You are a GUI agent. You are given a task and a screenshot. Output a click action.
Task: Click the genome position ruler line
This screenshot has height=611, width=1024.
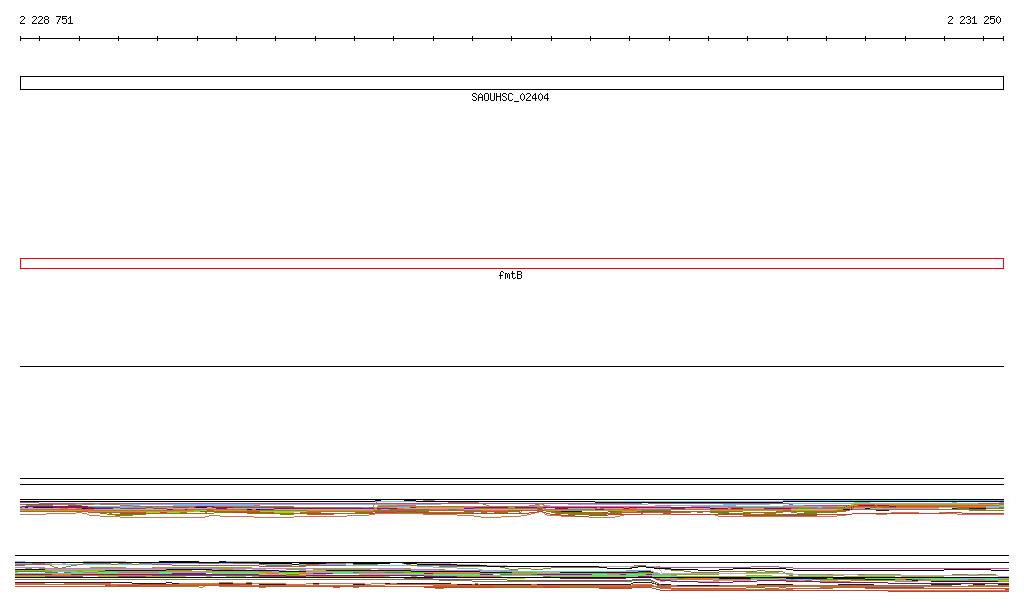click(512, 39)
